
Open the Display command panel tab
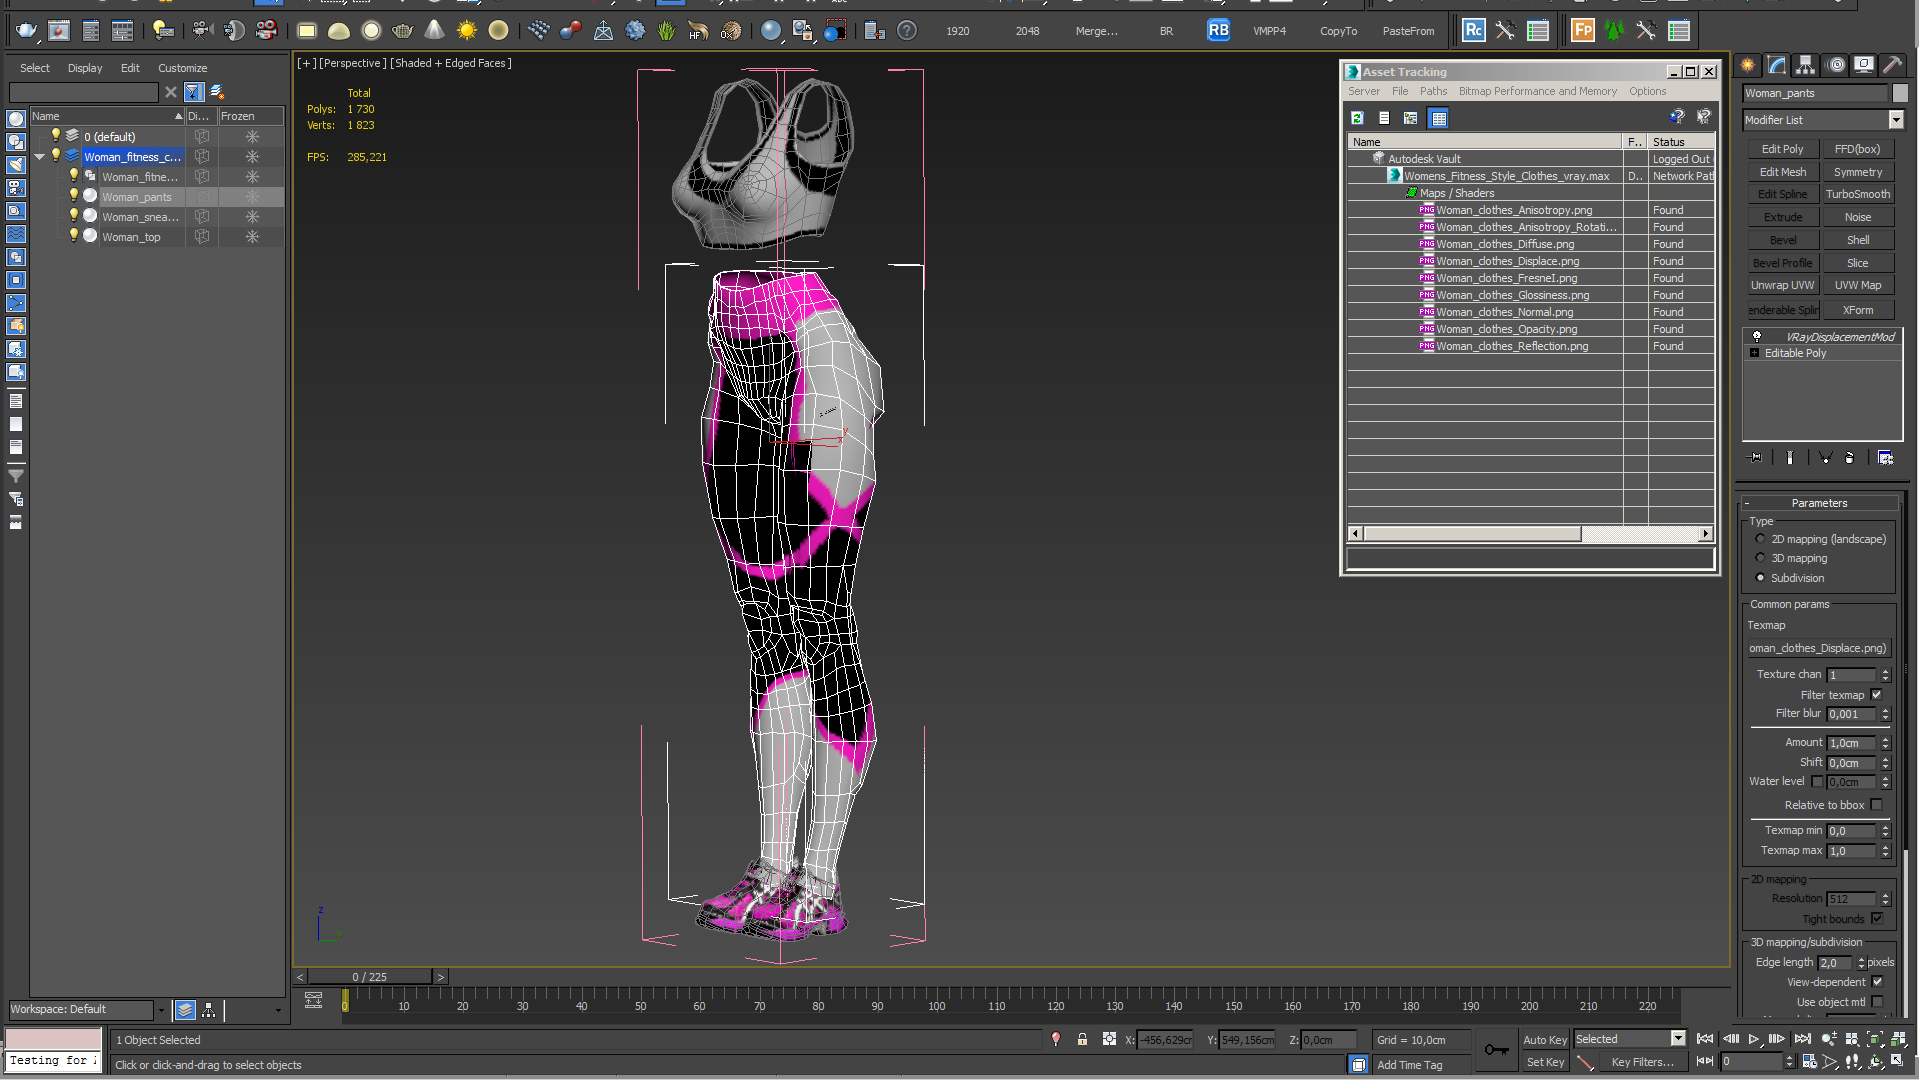(x=1864, y=65)
